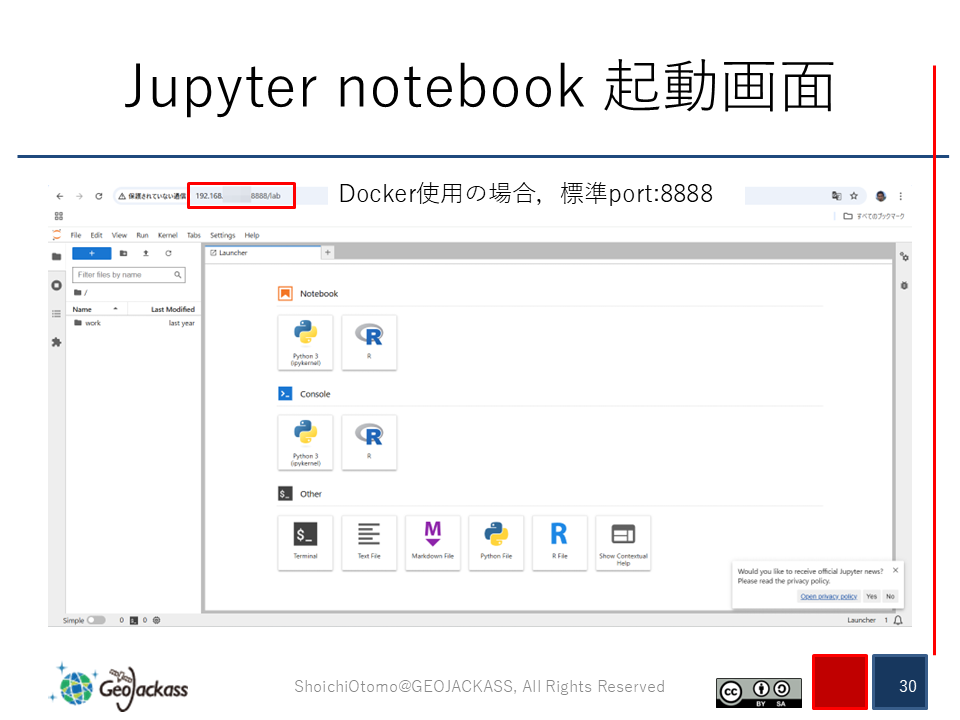Click the browser forward arrow

79,196
